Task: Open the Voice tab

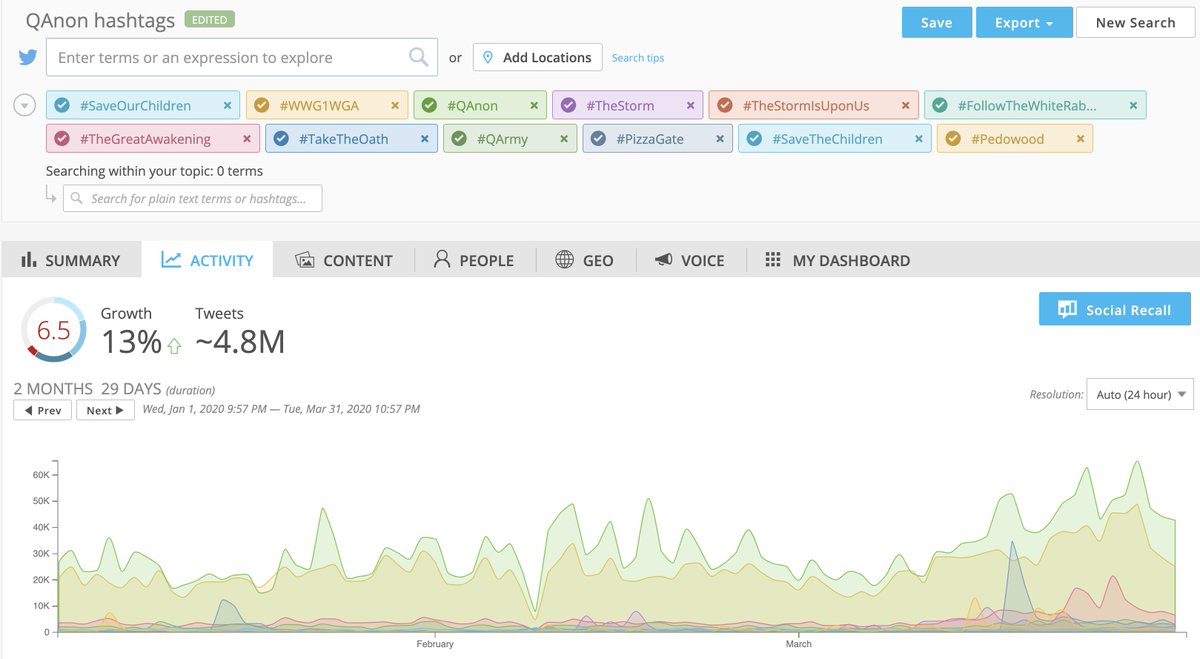Action: 690,260
